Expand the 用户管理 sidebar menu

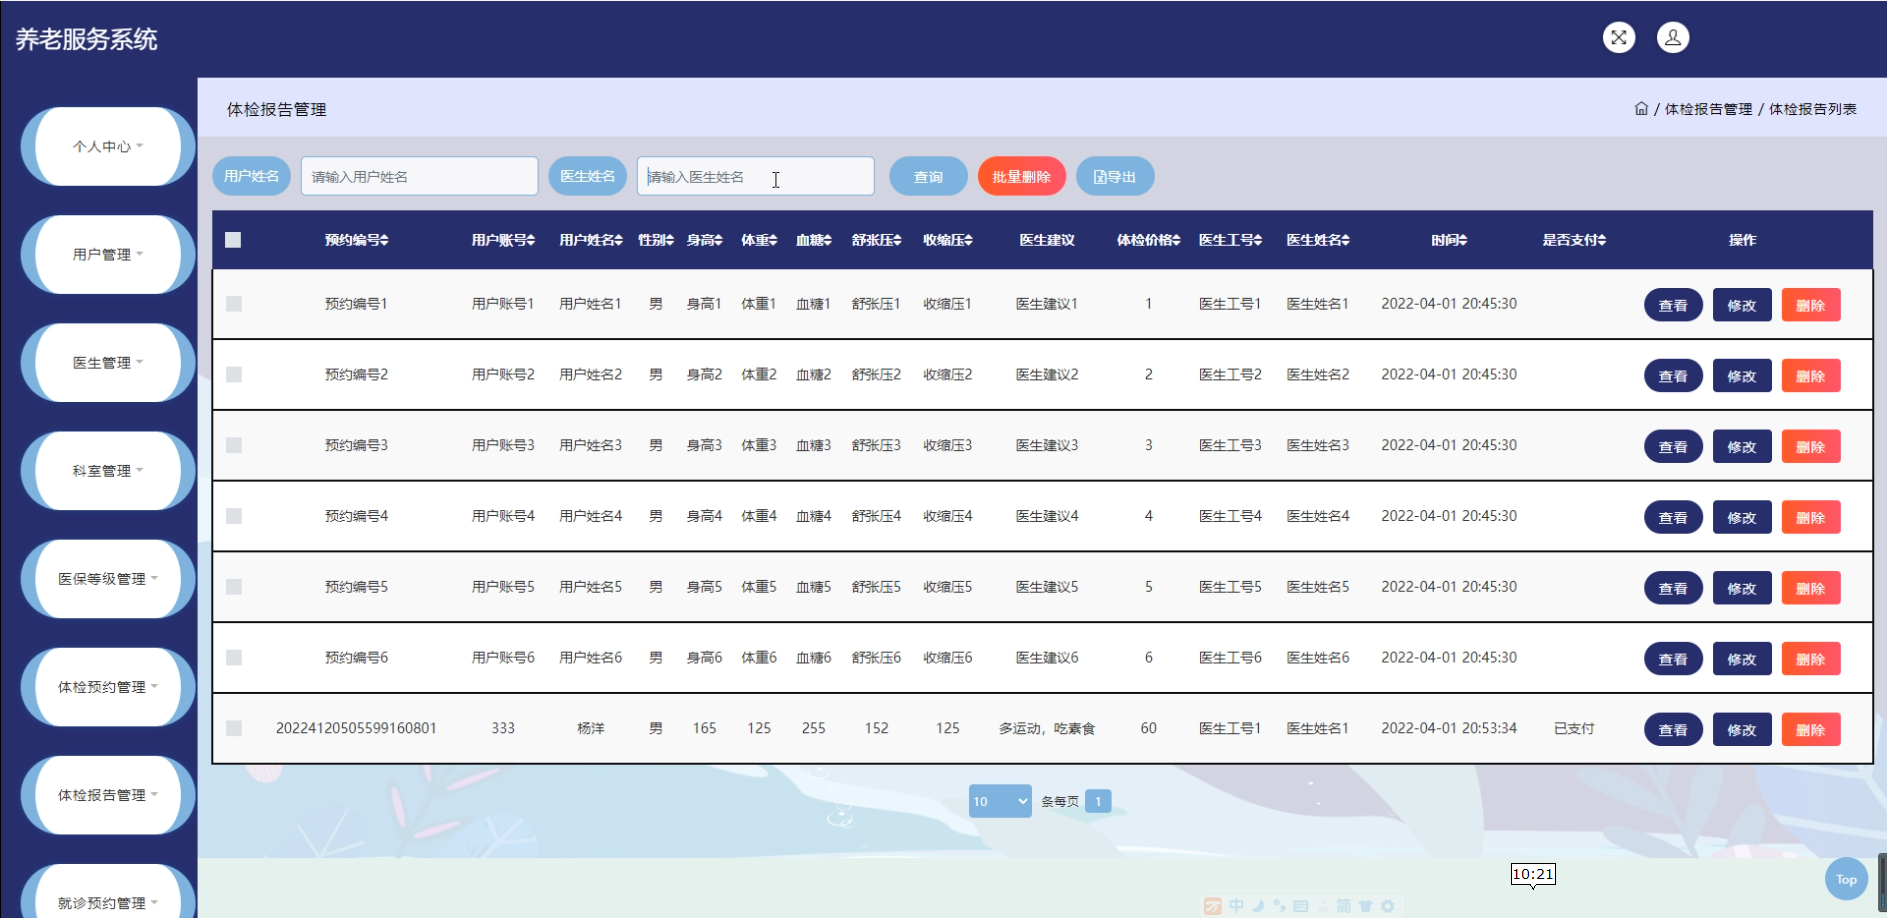coord(108,254)
